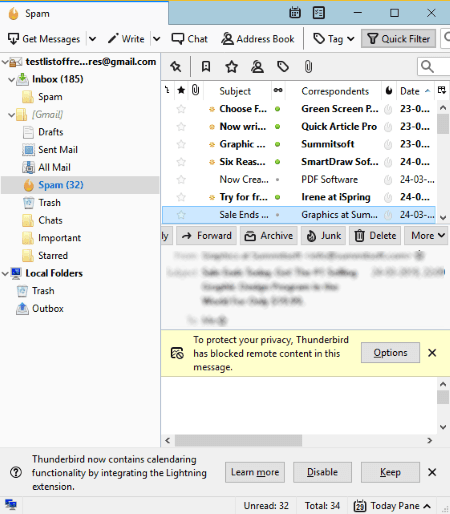Screen dimensions: 450x514
Task: Toggle the Today Pane in status bar
Action: click(392, 506)
